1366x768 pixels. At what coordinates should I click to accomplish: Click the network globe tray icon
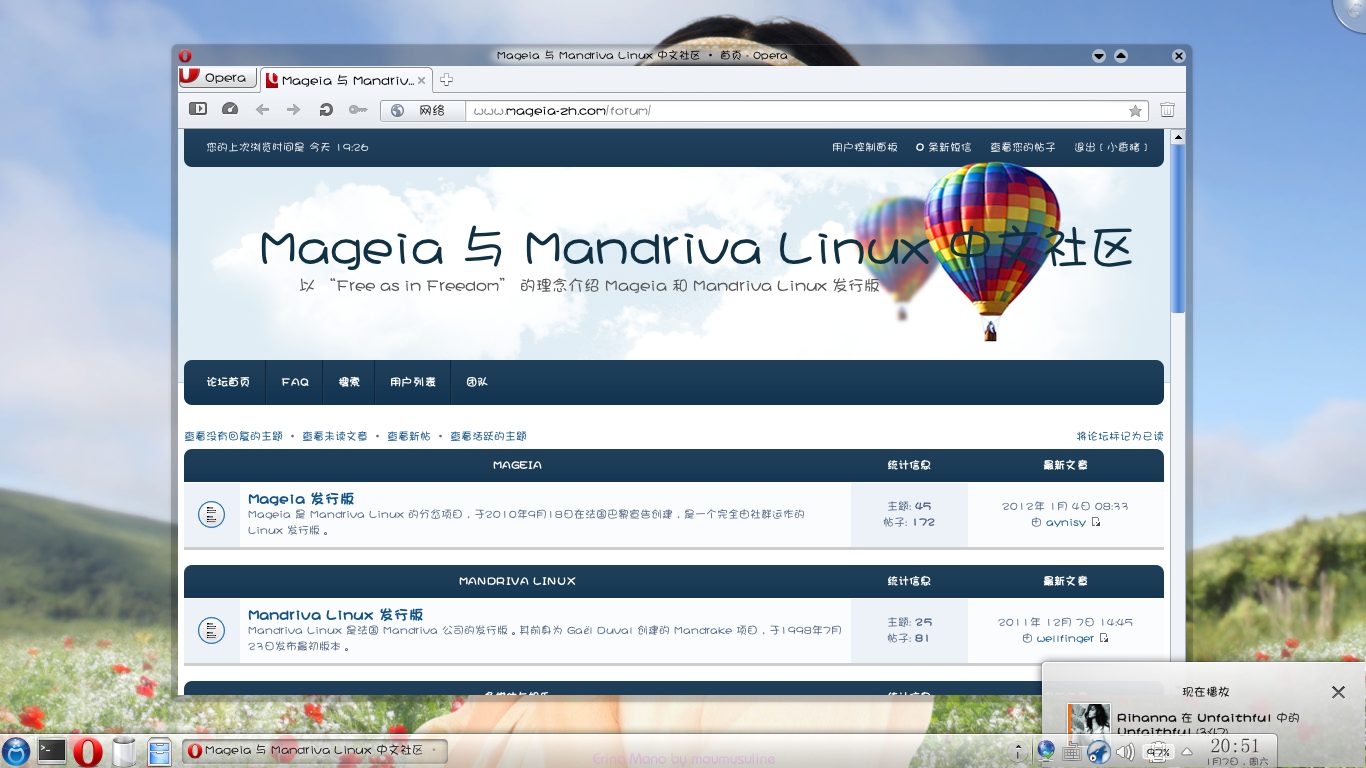pos(1046,751)
